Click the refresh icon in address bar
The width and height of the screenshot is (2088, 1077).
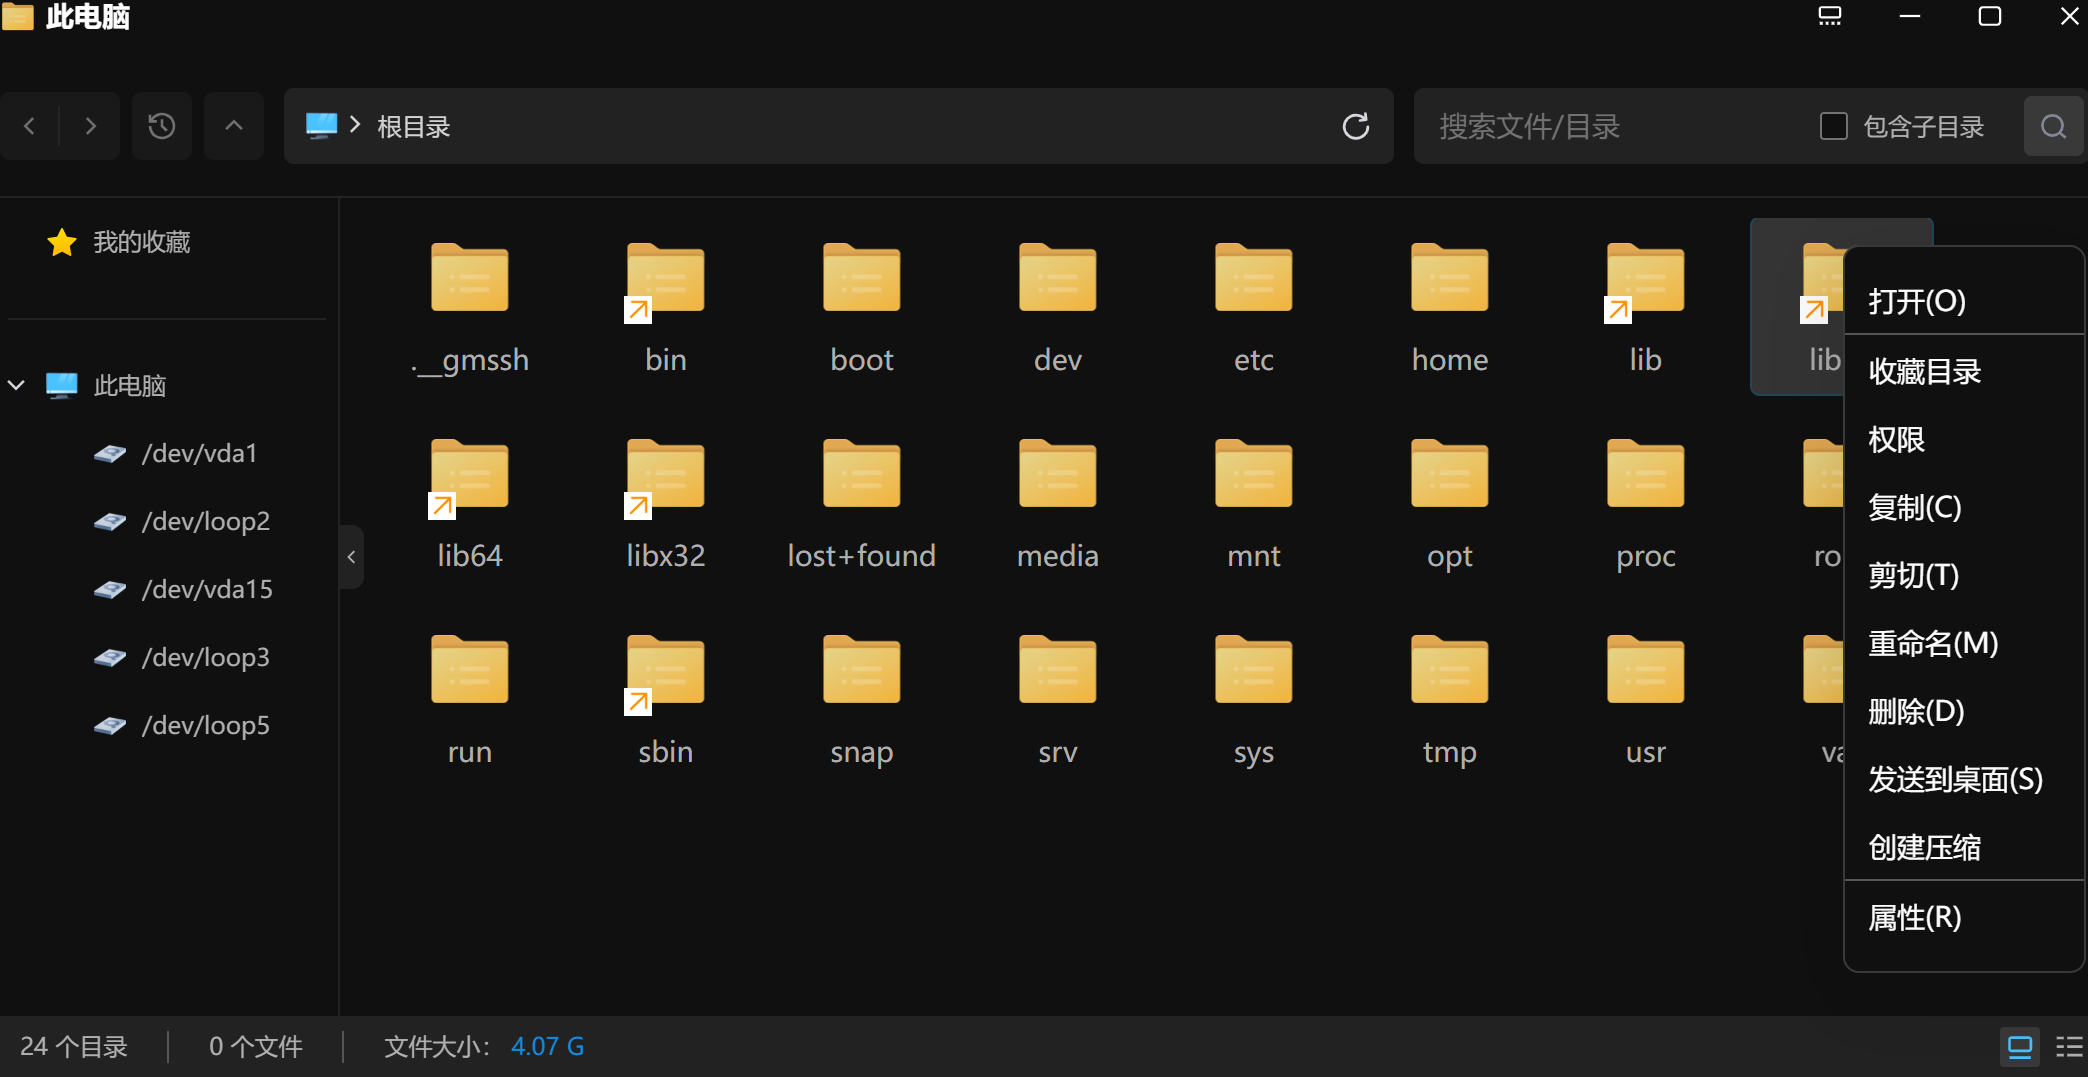pos(1355,127)
